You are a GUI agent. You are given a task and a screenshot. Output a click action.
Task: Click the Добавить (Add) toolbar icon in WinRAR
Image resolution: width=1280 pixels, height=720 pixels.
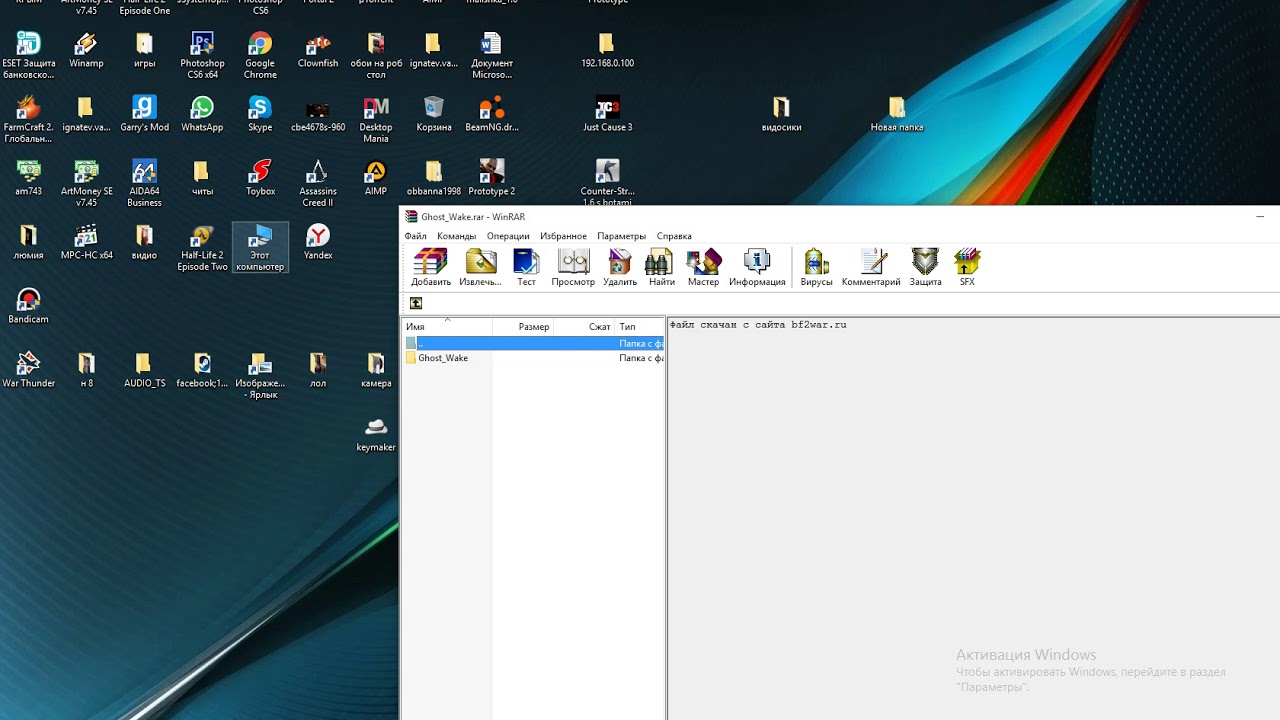(x=431, y=267)
